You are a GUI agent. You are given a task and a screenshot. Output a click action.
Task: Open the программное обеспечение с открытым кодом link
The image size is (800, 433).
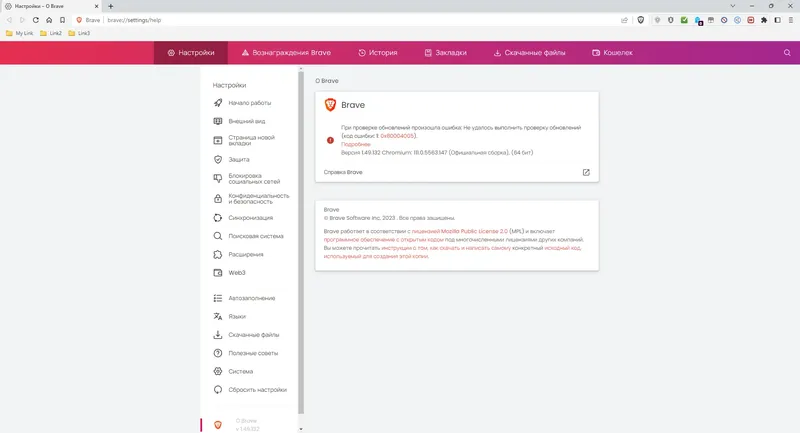(383, 240)
